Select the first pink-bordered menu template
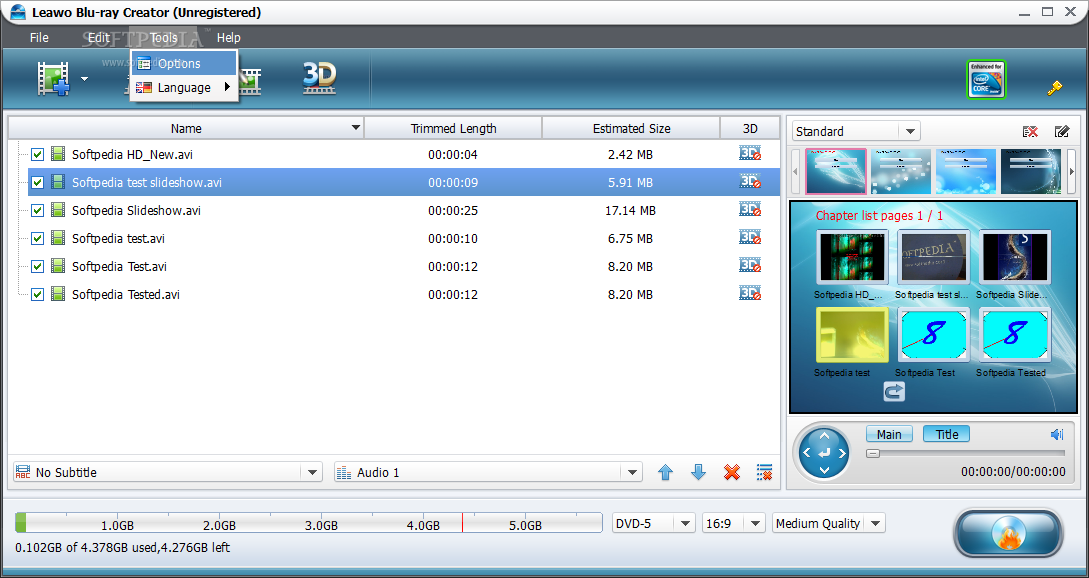Image resolution: width=1089 pixels, height=578 pixels. click(x=836, y=171)
